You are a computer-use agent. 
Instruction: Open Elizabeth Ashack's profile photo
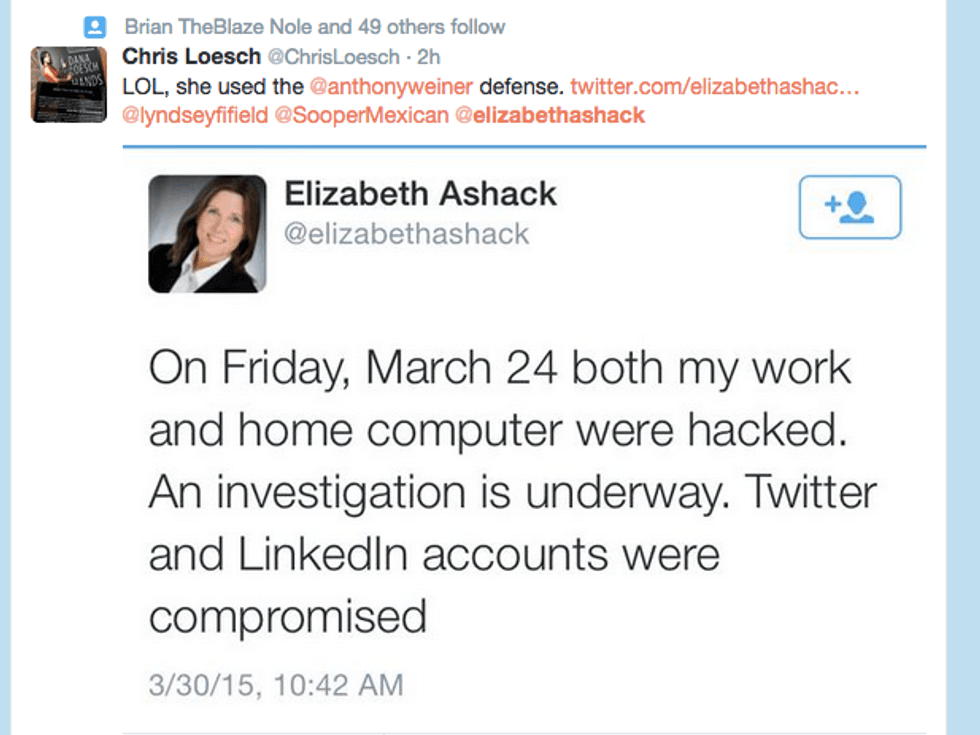click(x=207, y=233)
